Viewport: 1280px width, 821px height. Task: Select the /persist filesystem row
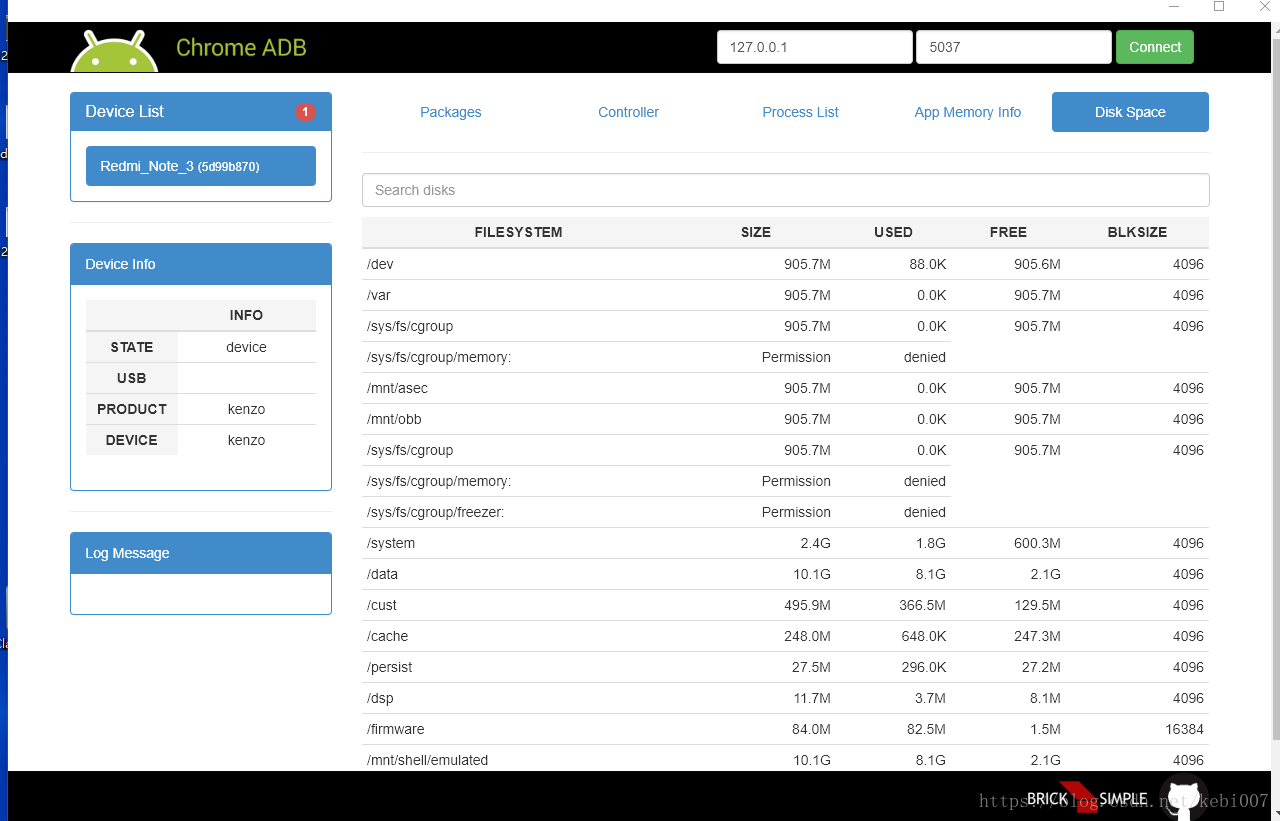[786, 667]
